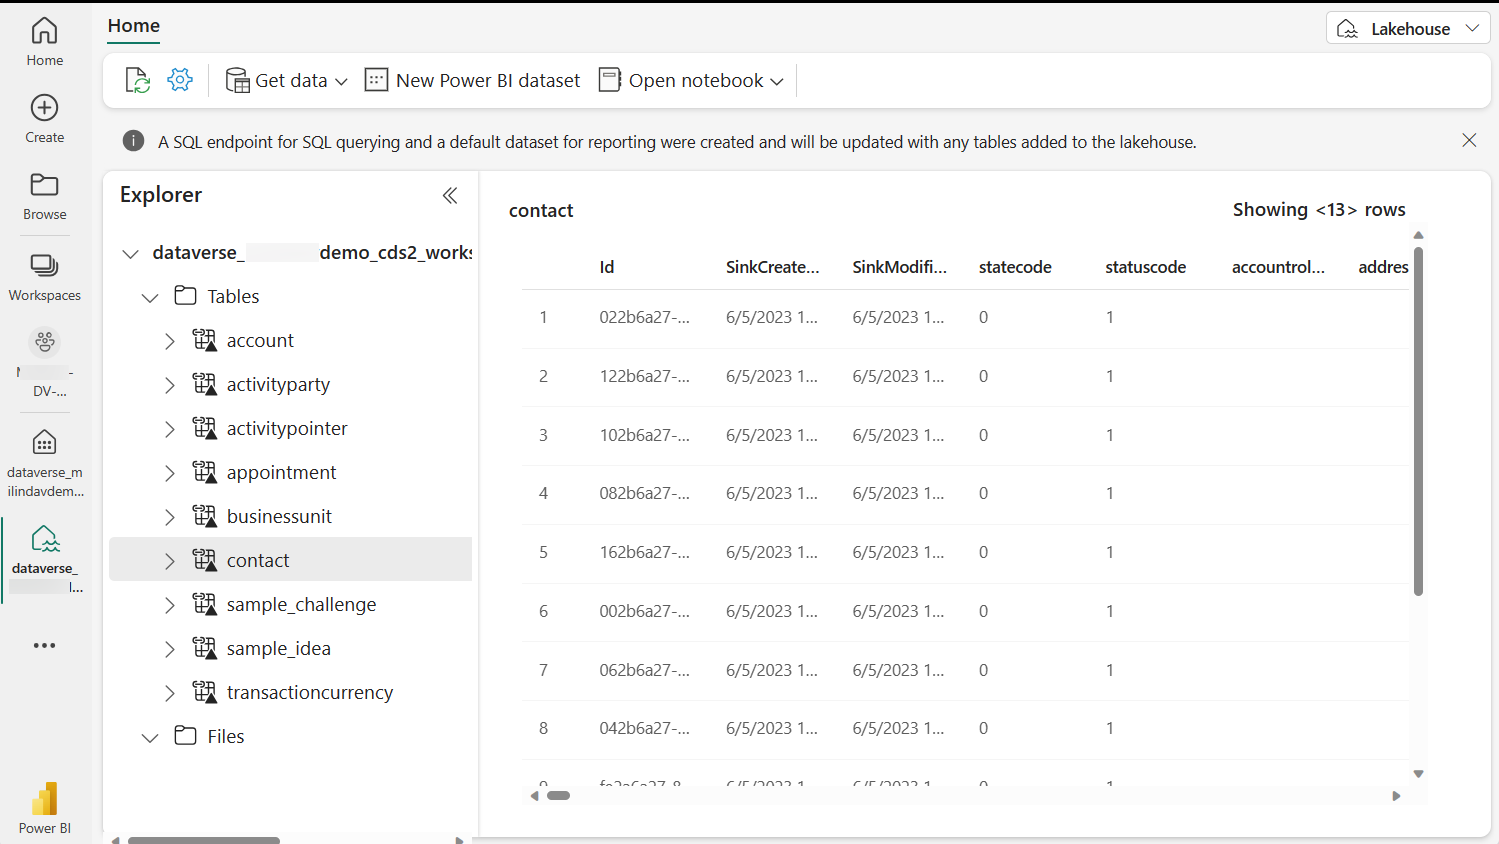Click New Power BI dataset
The image size is (1499, 844).
point(473,80)
